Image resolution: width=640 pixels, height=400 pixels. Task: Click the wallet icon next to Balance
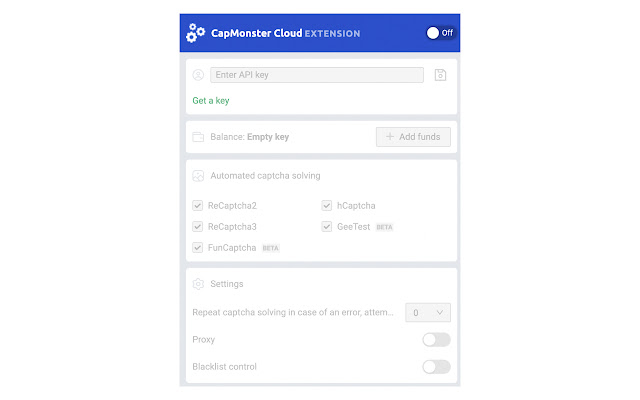click(x=198, y=137)
